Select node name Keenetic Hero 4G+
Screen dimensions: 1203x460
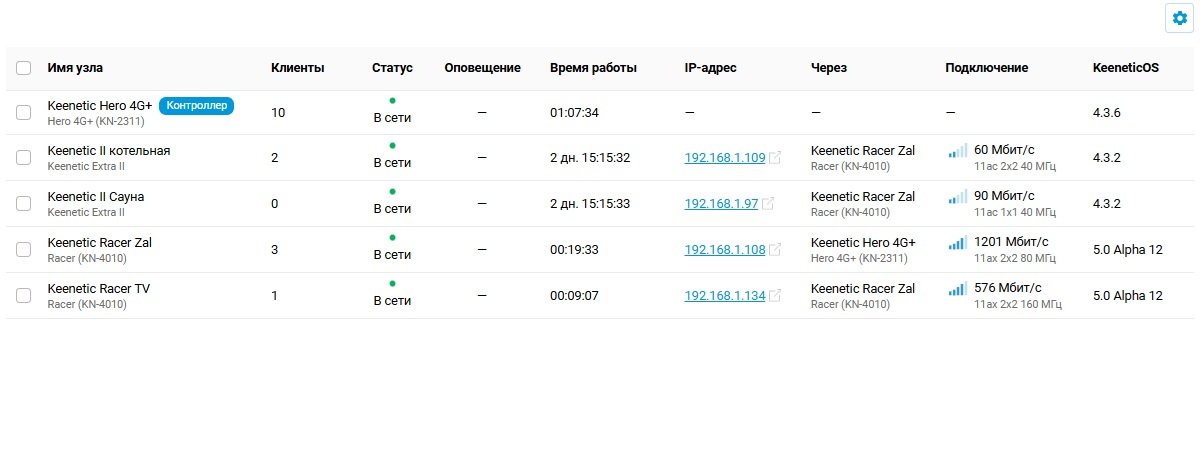click(x=100, y=105)
